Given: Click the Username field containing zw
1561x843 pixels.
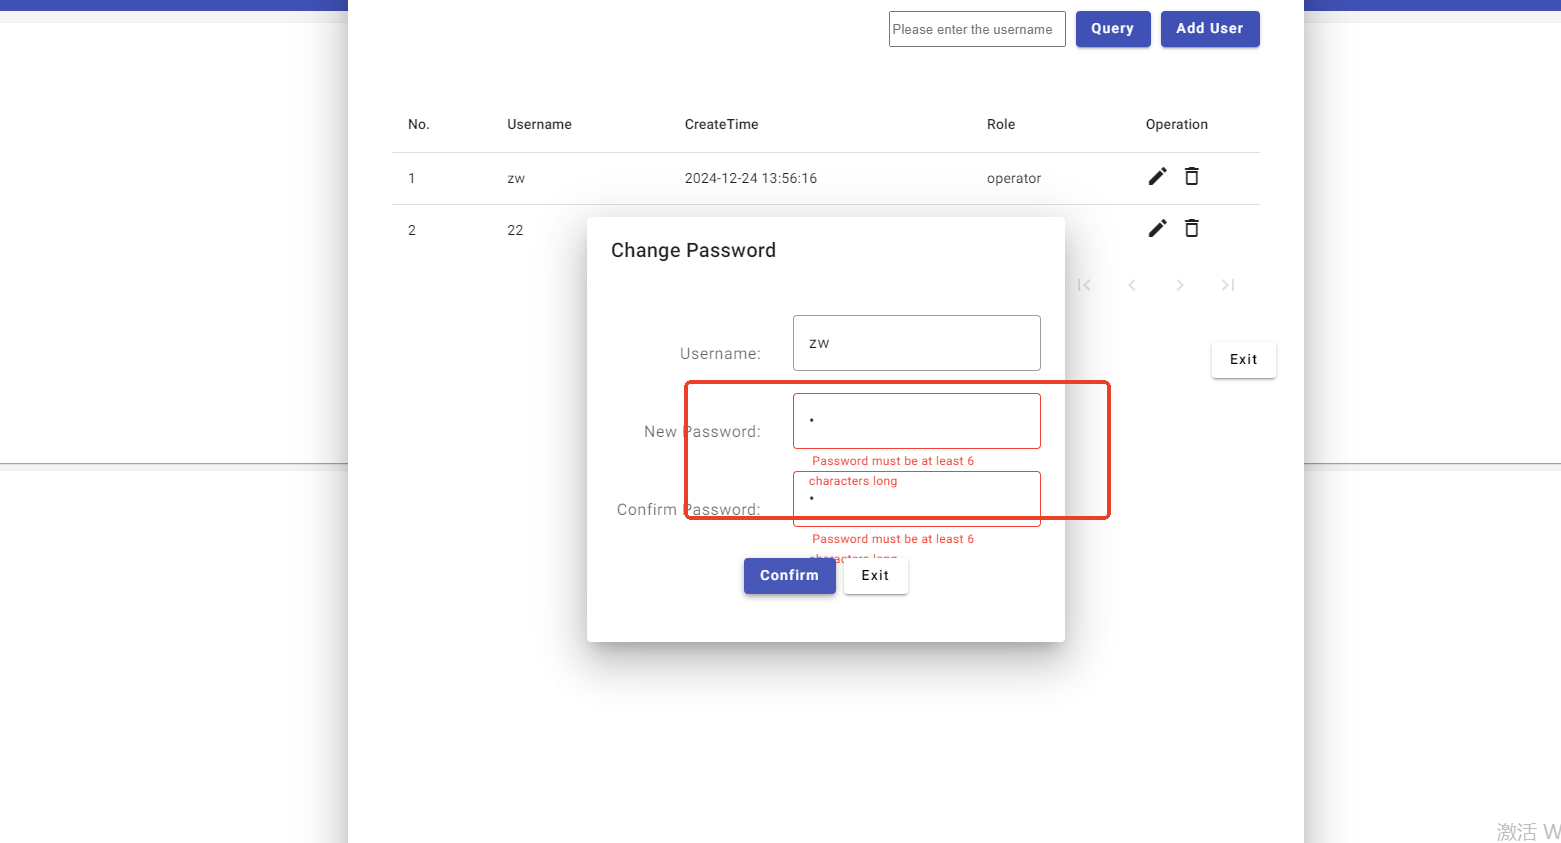Looking at the screenshot, I should (x=917, y=343).
